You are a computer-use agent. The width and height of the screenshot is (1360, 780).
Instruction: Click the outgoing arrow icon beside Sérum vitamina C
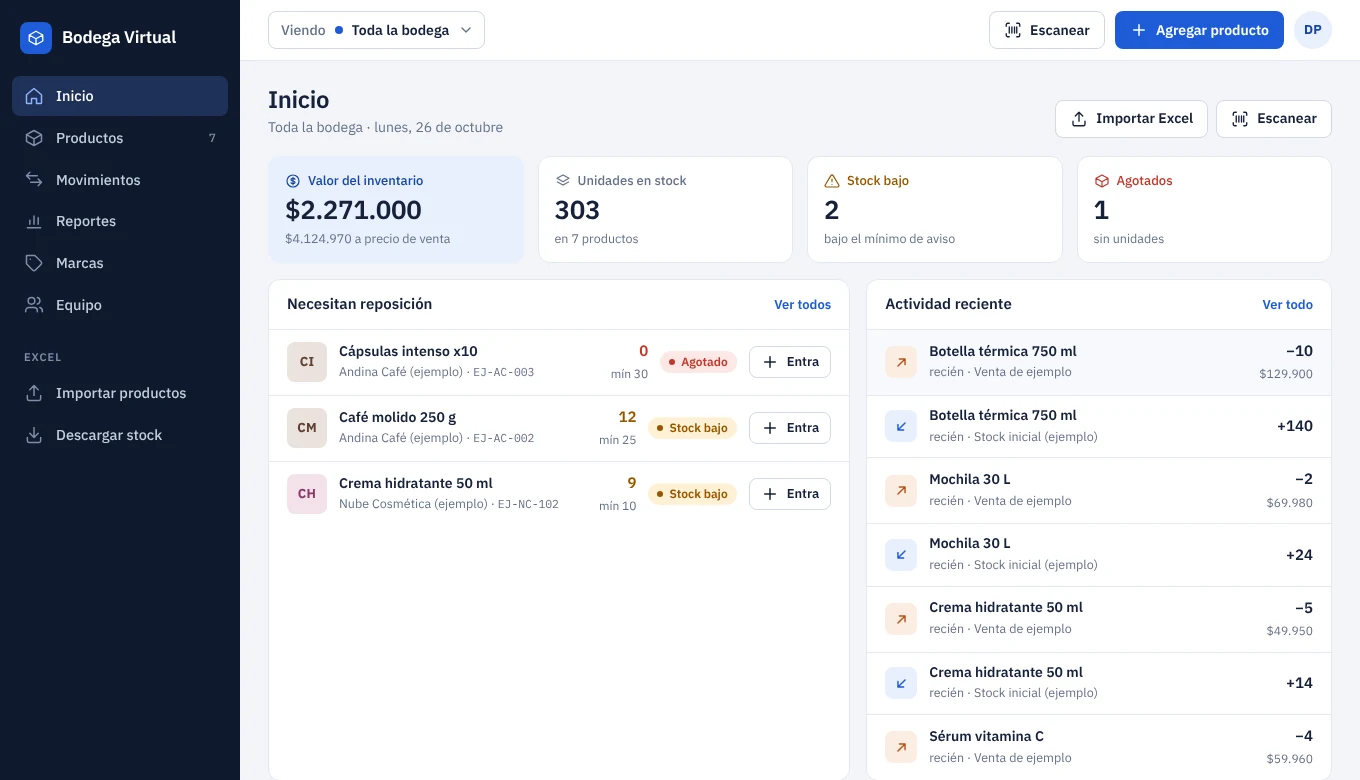(901, 747)
